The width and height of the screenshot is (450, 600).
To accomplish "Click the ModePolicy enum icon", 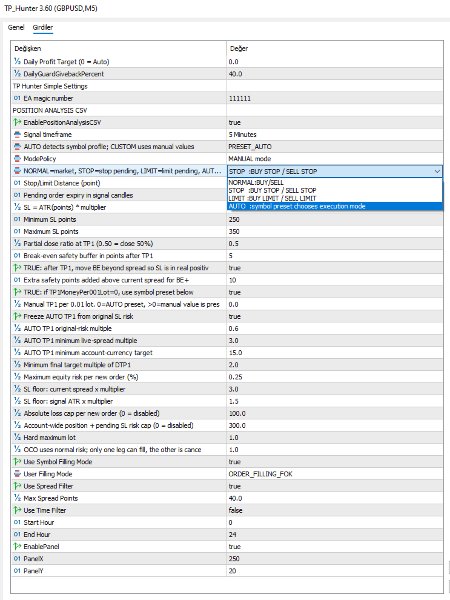I will click(x=17, y=159).
